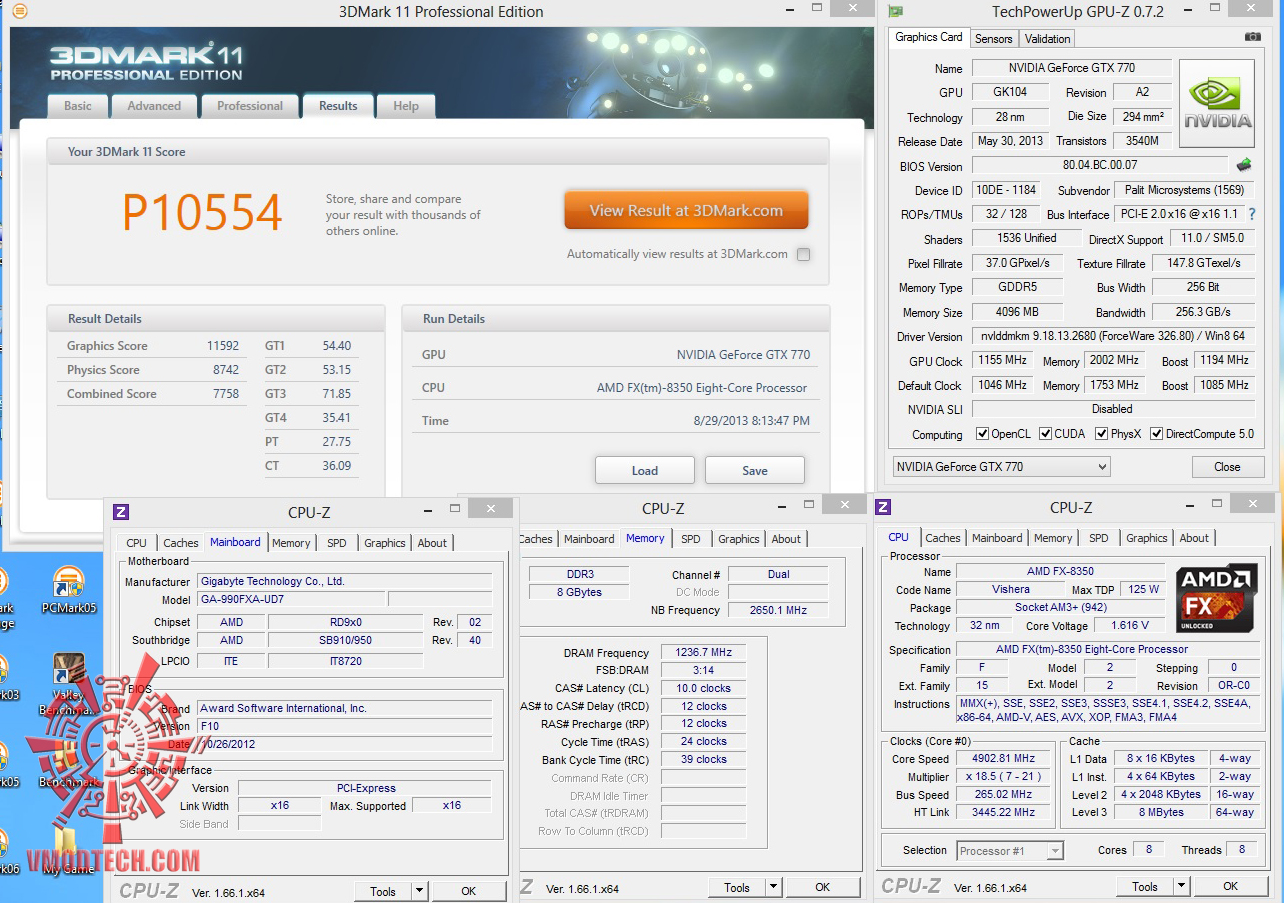Switch to the Basic tab in 3DMark

coord(77,106)
